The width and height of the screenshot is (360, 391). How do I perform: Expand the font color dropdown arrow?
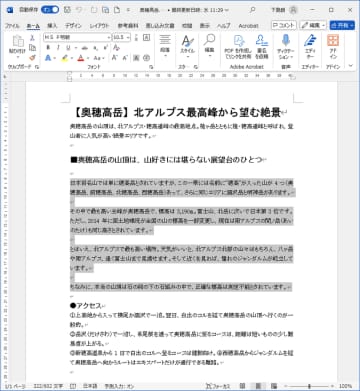click(88, 58)
